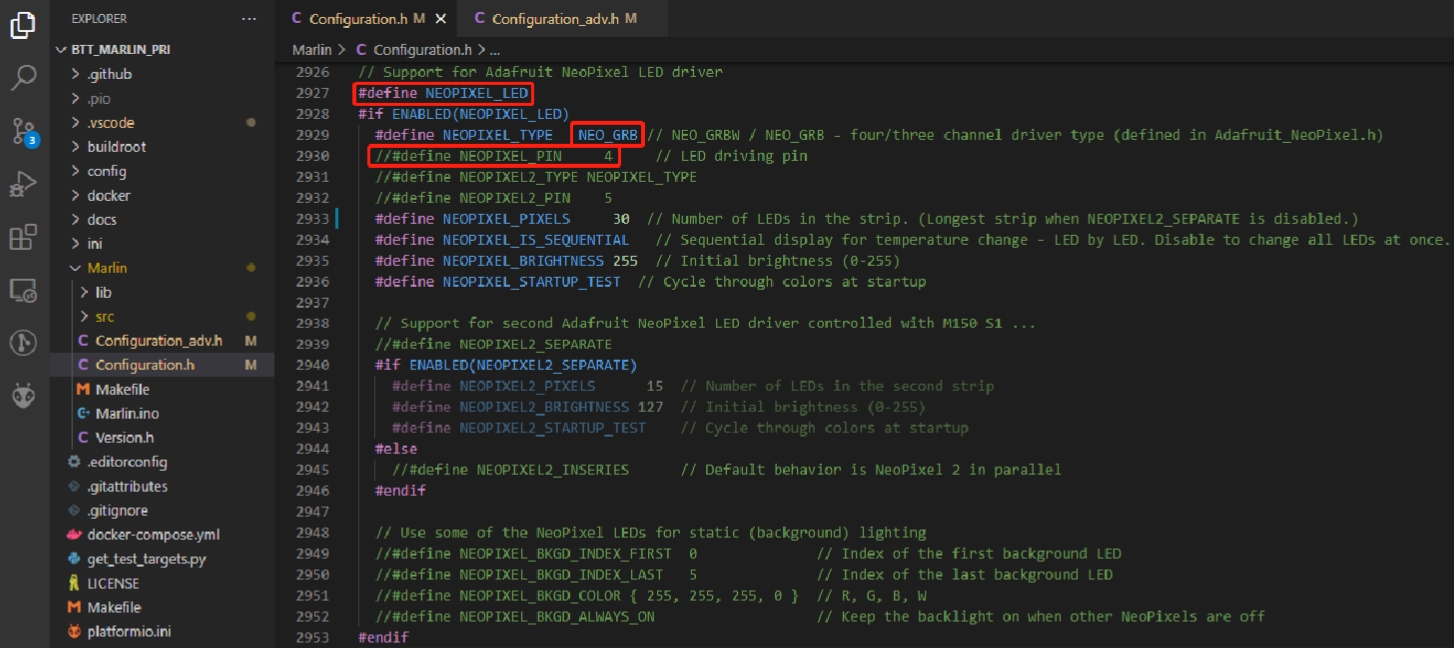Viewport: 1454px width, 648px height.
Task: Expand the src folder
Action: (105, 317)
